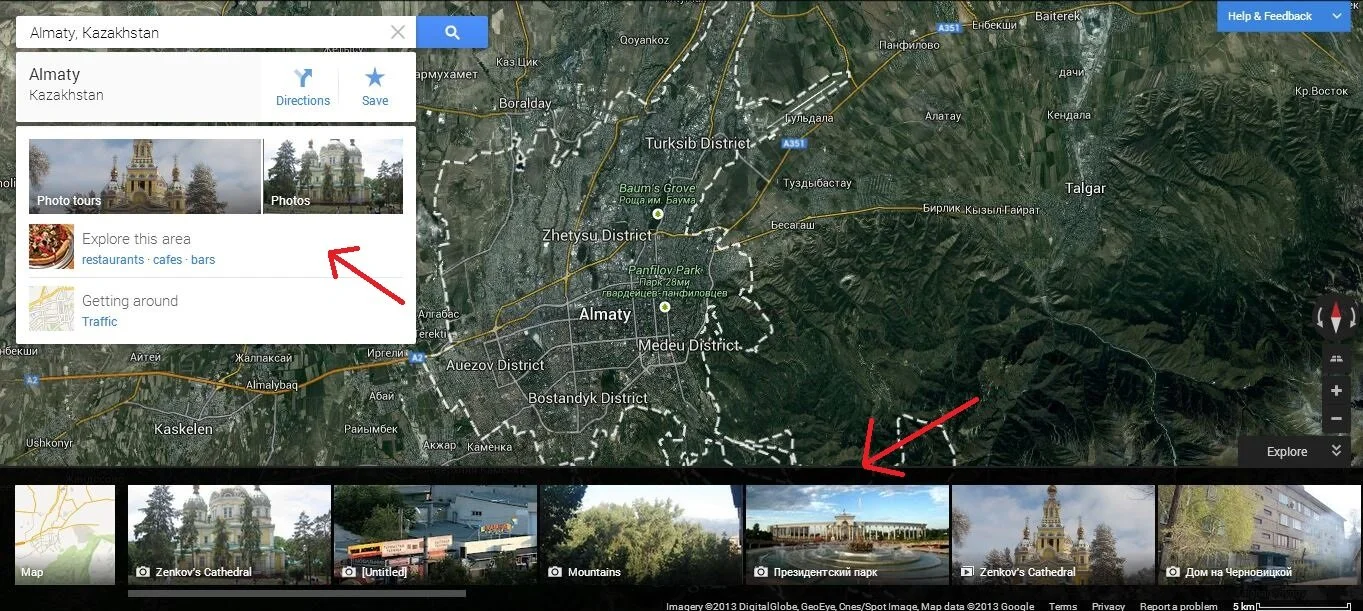Click the Almaty city label on the map
This screenshot has width=1363, height=611.
tap(605, 314)
